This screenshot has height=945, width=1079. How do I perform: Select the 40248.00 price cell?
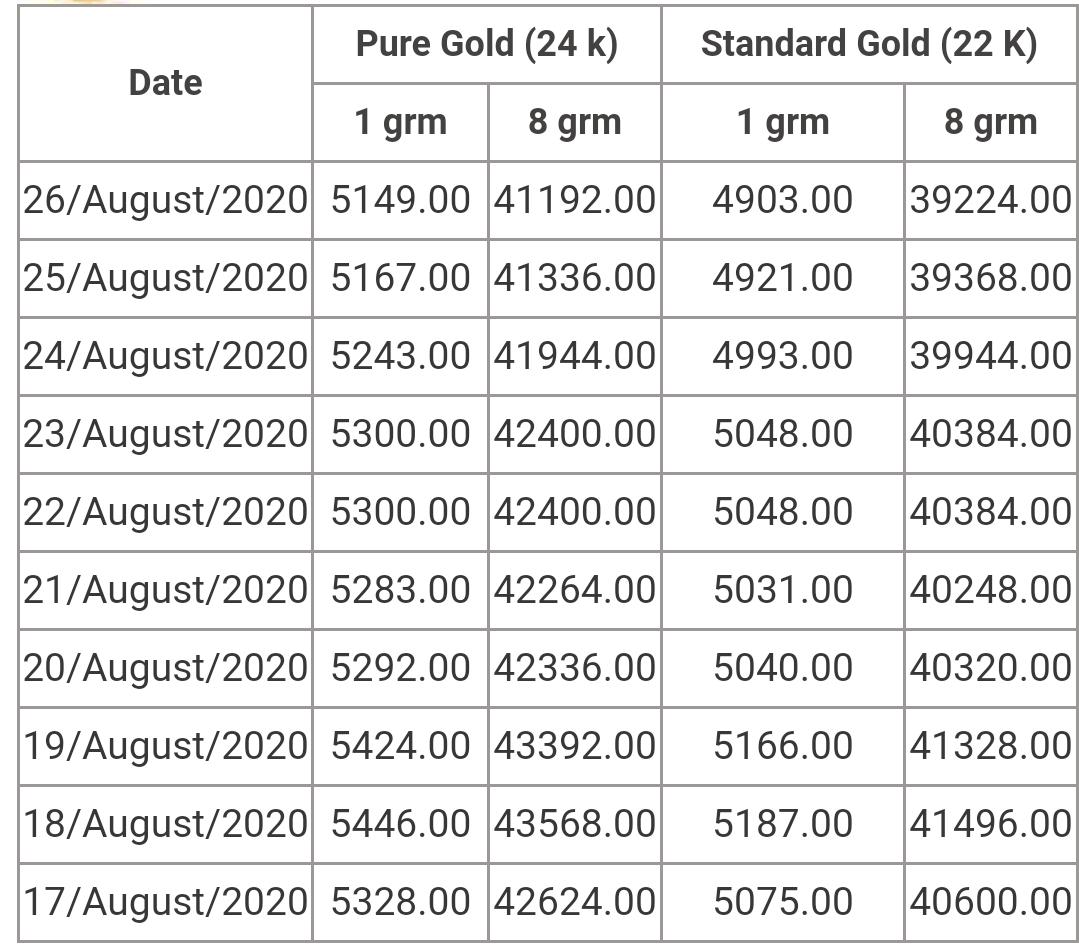pos(990,590)
